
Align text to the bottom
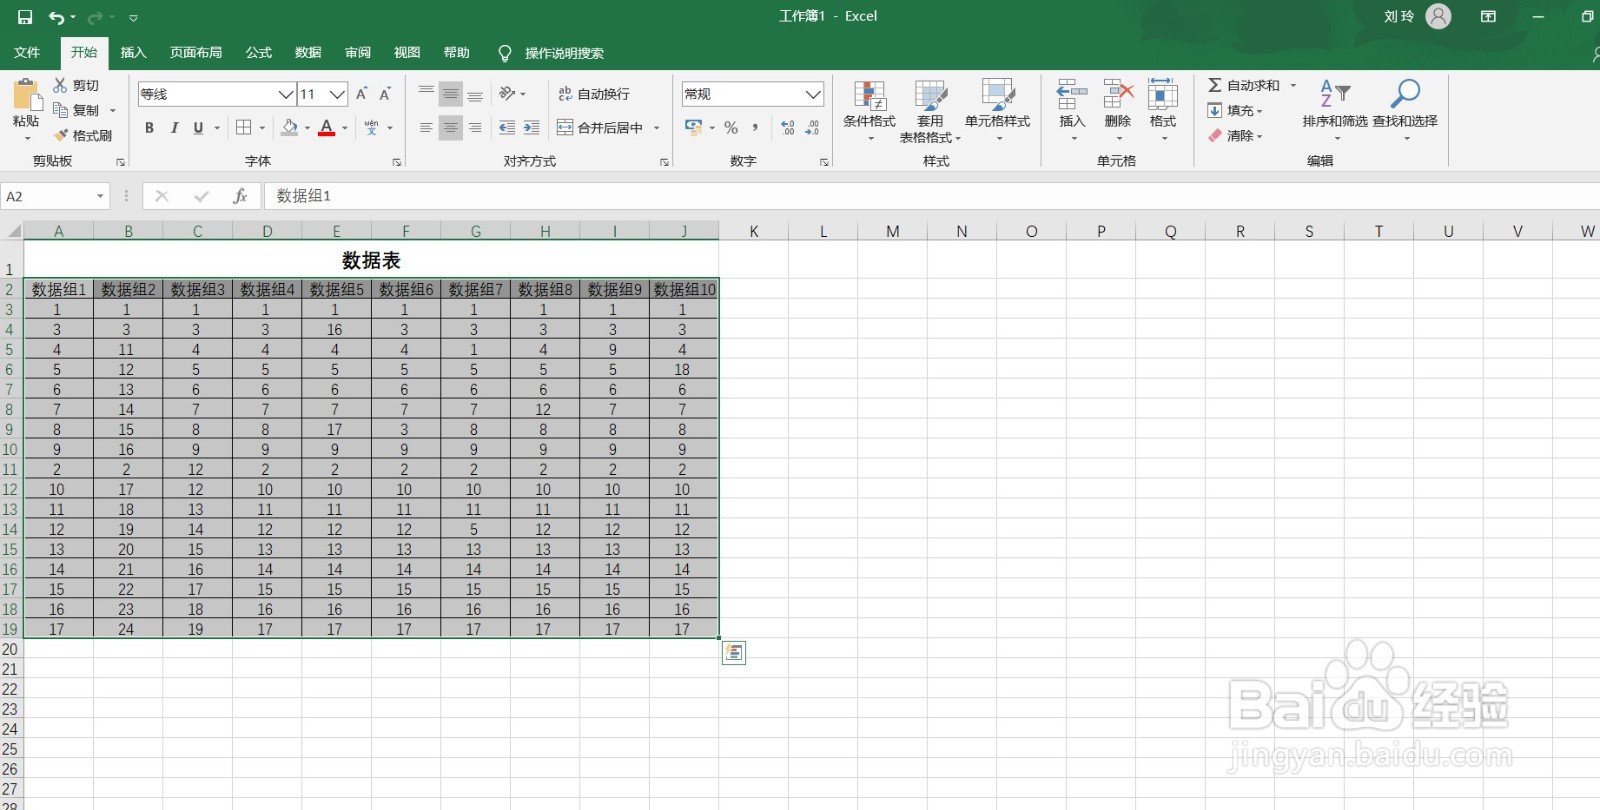pos(475,94)
